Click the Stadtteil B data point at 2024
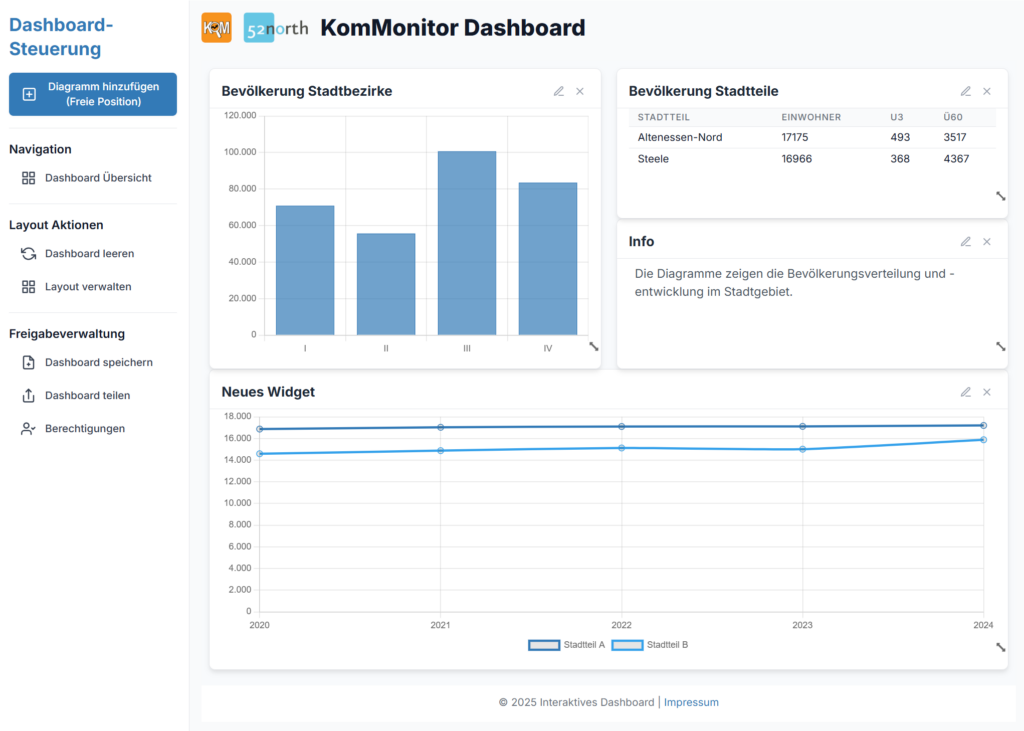 click(984, 440)
